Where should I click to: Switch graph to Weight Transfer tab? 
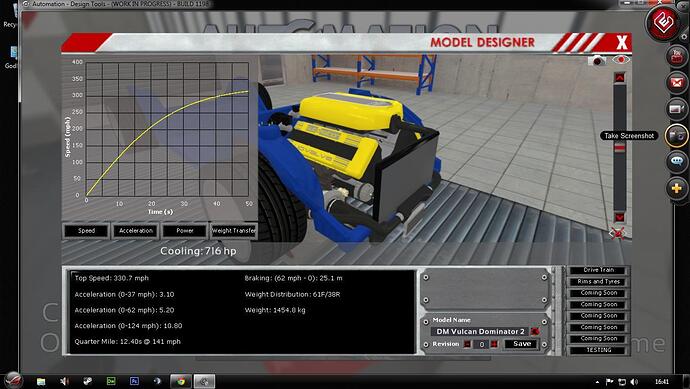(234, 231)
